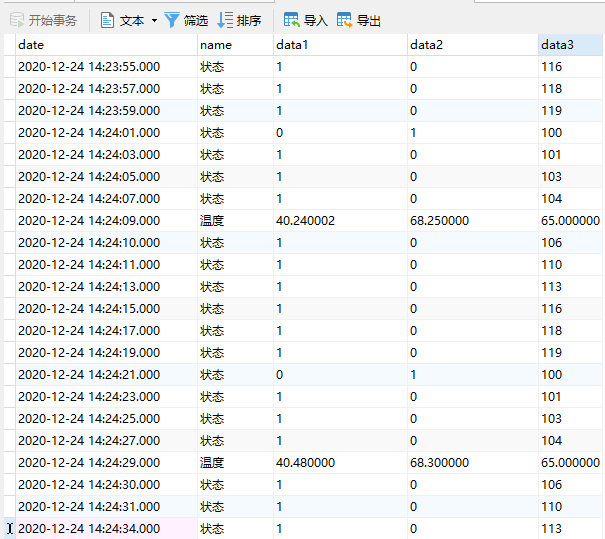Click the 导入 import icon

(x=291, y=20)
